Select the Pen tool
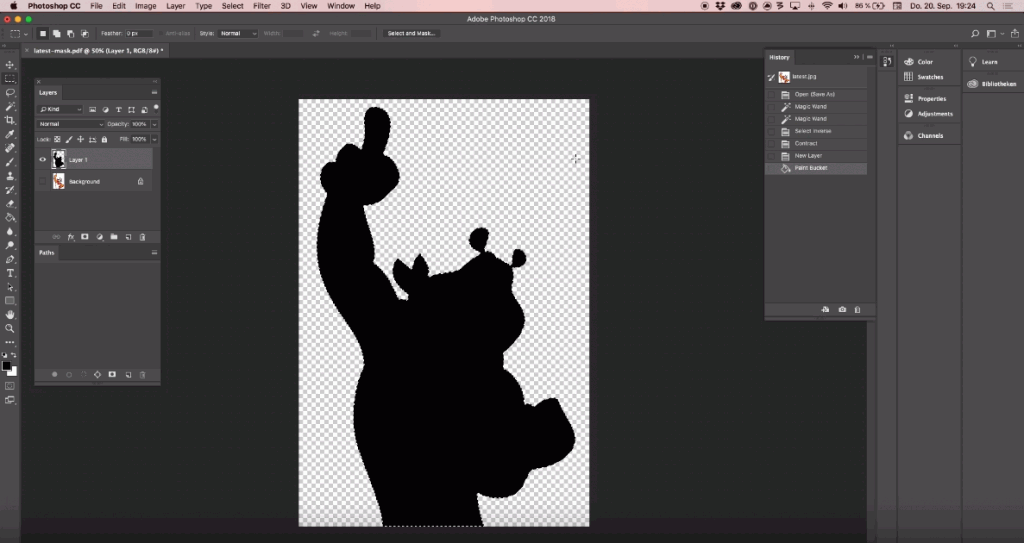Screen dimensions: 1024x543 pyautogui.click(x=10, y=259)
